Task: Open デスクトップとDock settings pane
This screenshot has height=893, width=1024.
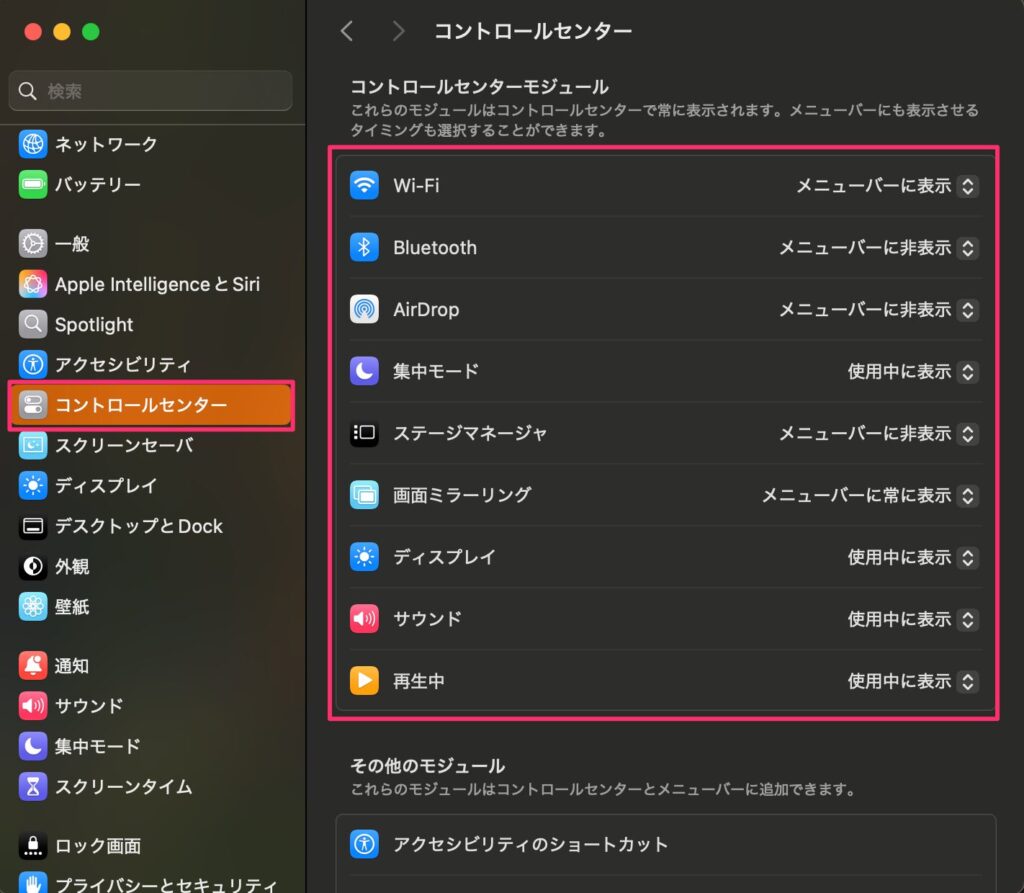Action: 138,526
